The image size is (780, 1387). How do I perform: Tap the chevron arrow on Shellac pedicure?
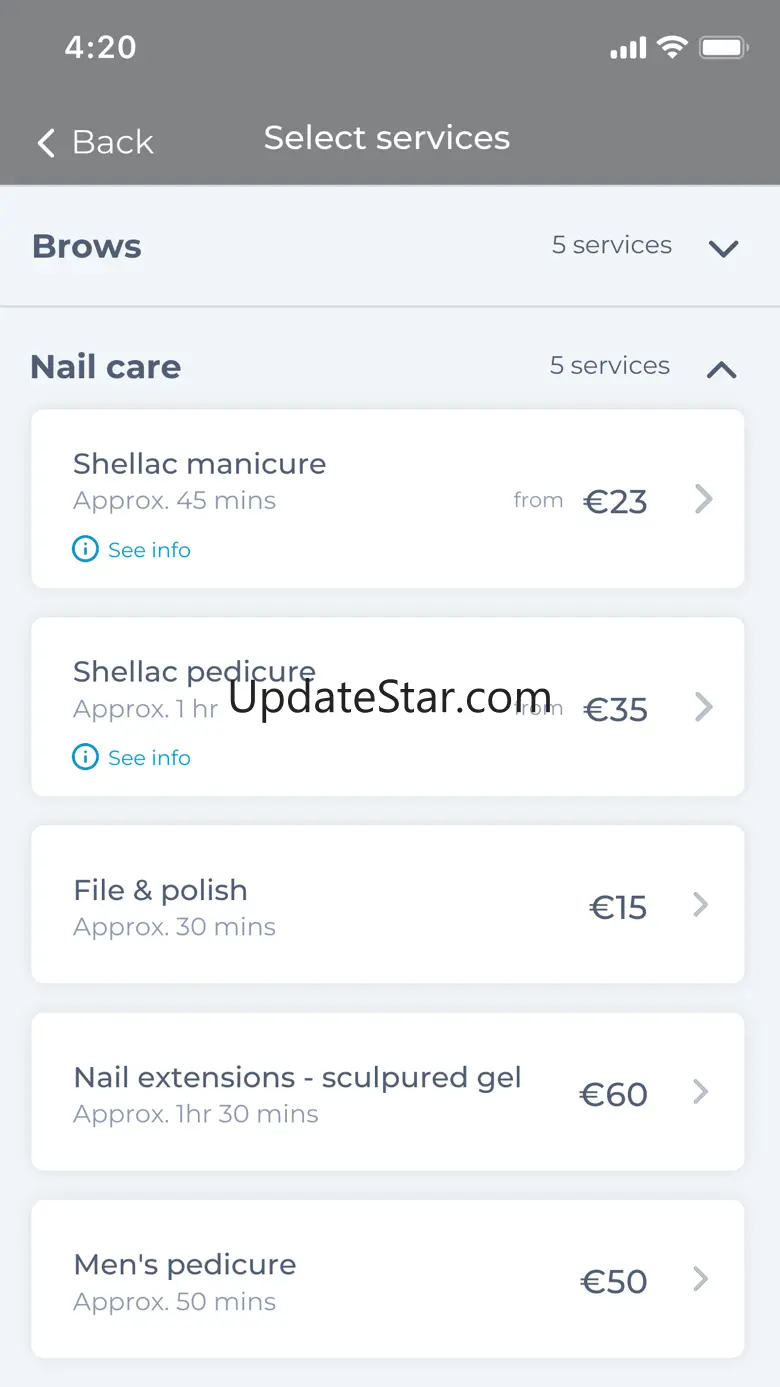[704, 707]
